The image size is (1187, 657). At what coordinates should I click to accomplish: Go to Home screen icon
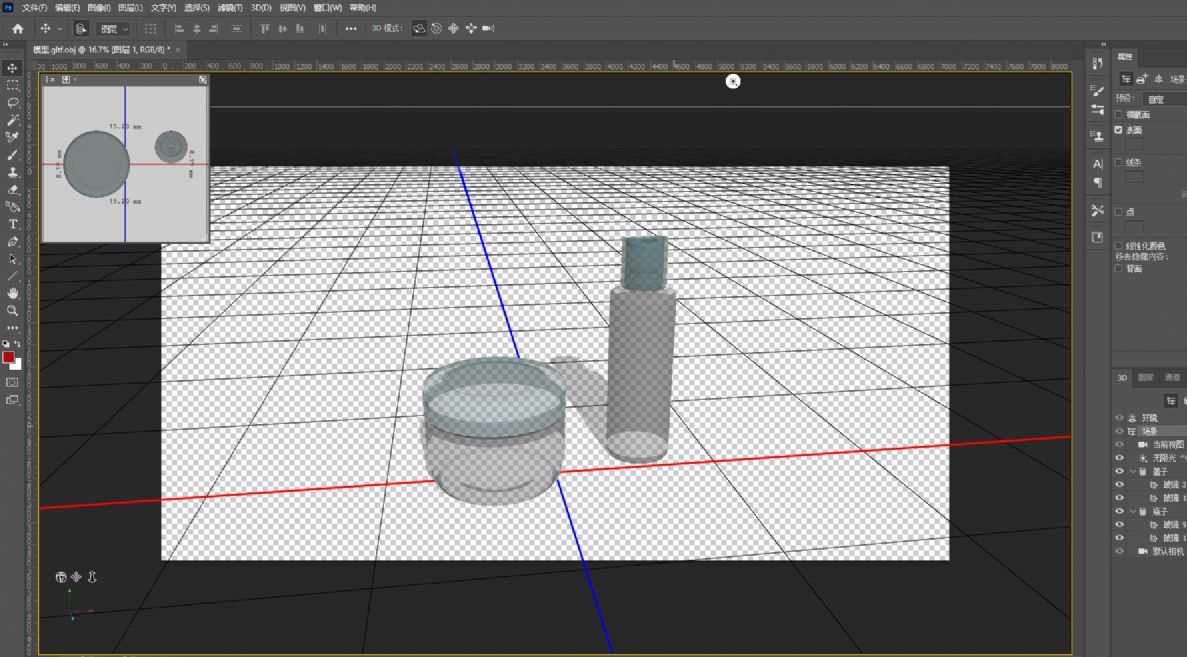point(17,29)
